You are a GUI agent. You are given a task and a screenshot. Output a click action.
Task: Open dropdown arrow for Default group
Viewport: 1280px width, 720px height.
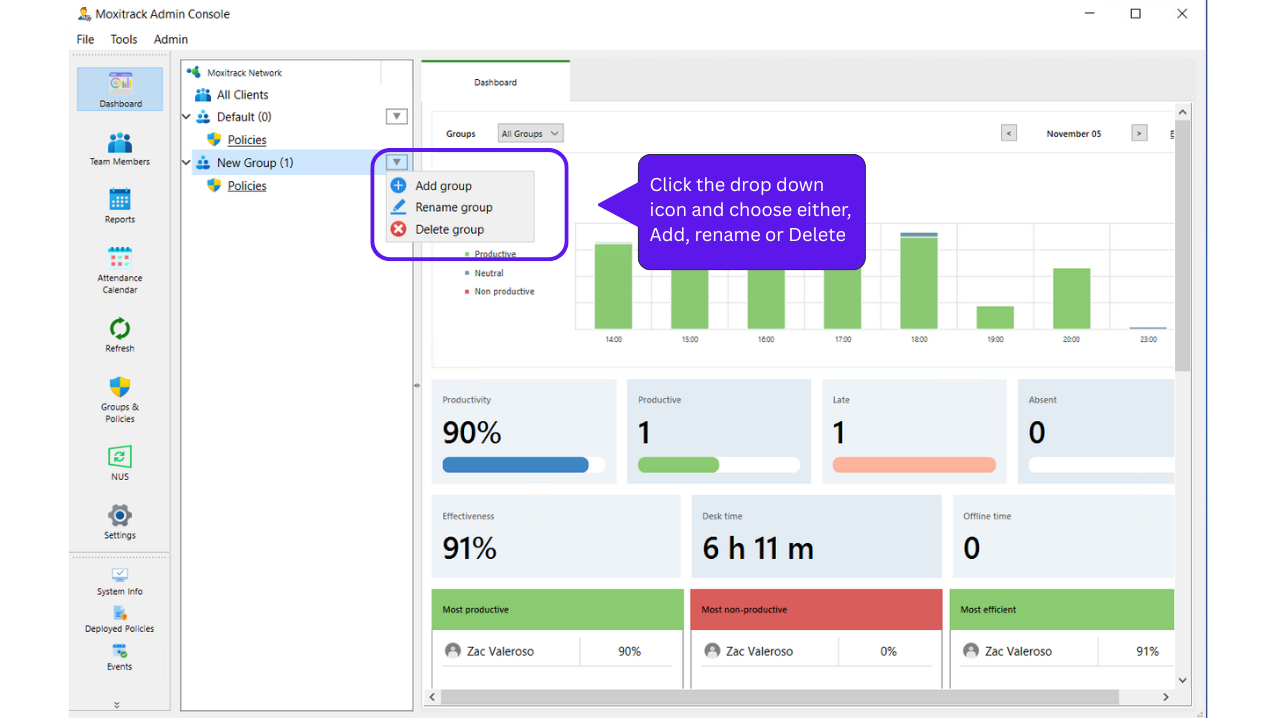[397, 117]
